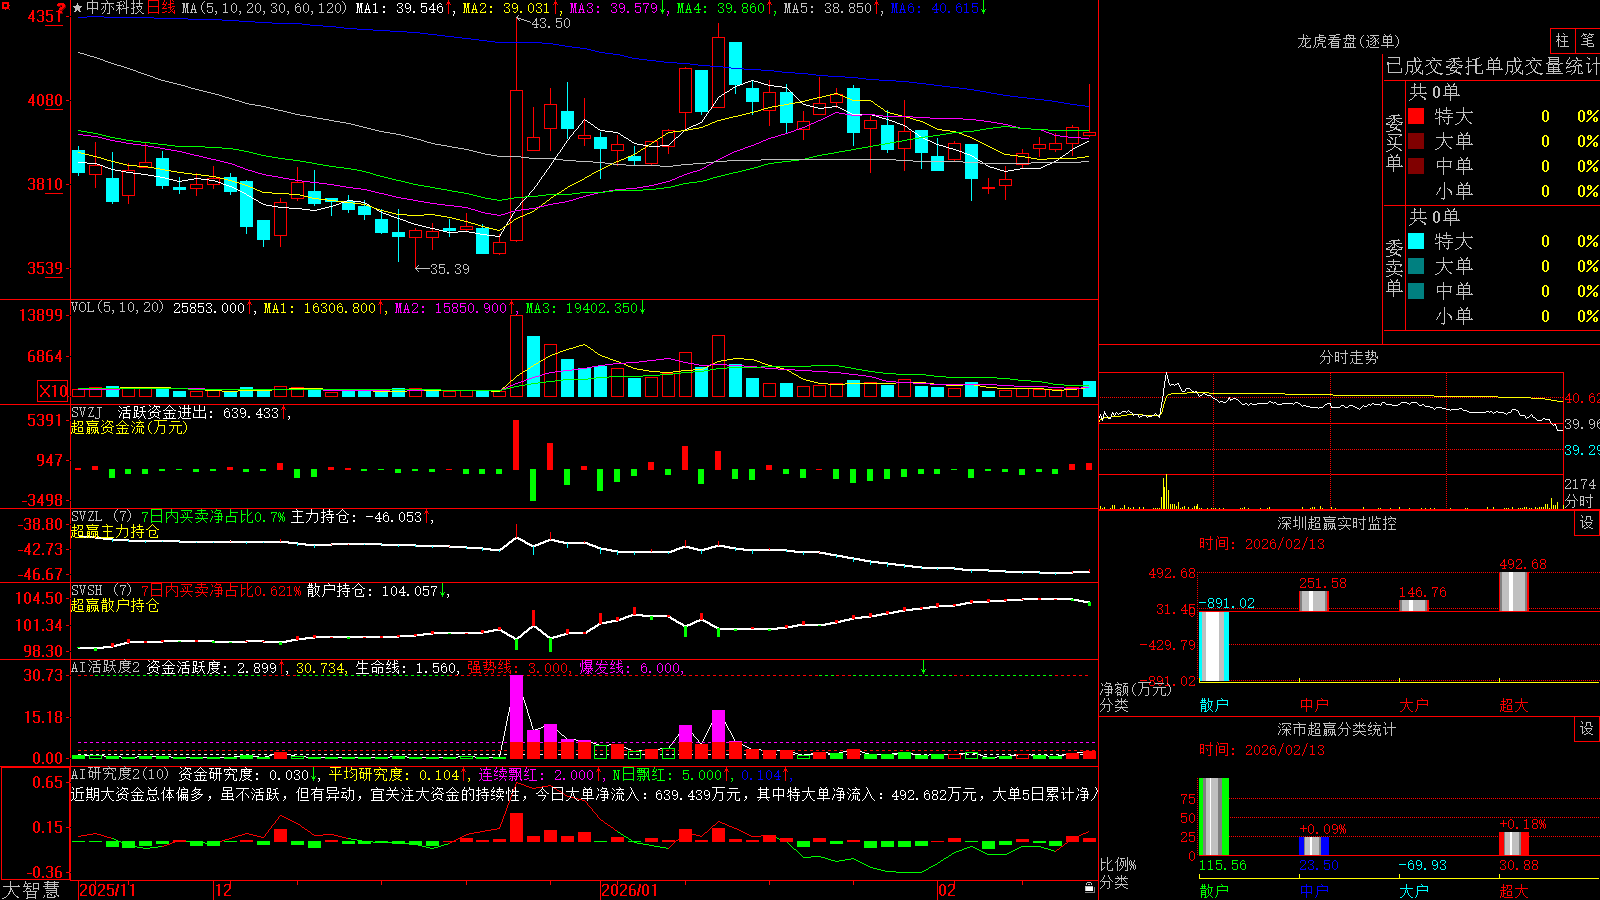Click the red question mark icon
The width and height of the screenshot is (1600, 900).
coord(61,8)
